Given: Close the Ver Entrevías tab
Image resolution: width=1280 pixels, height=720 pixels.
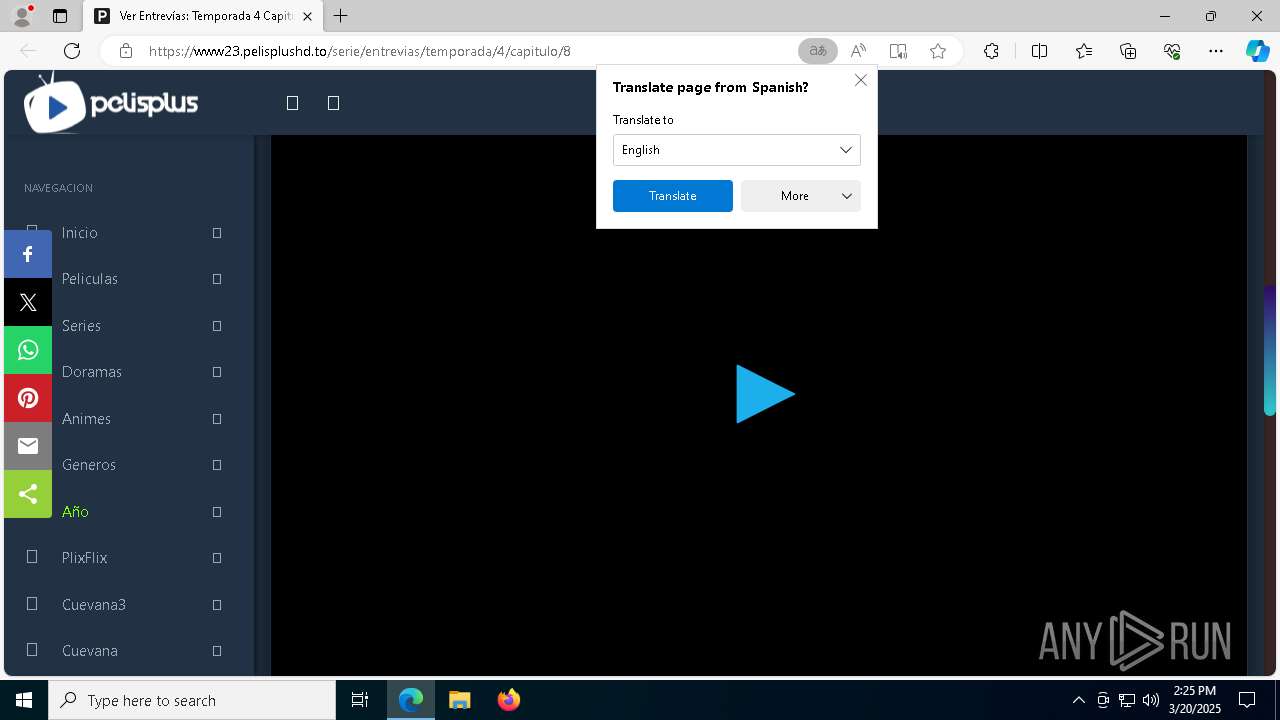Looking at the screenshot, I should (x=307, y=16).
